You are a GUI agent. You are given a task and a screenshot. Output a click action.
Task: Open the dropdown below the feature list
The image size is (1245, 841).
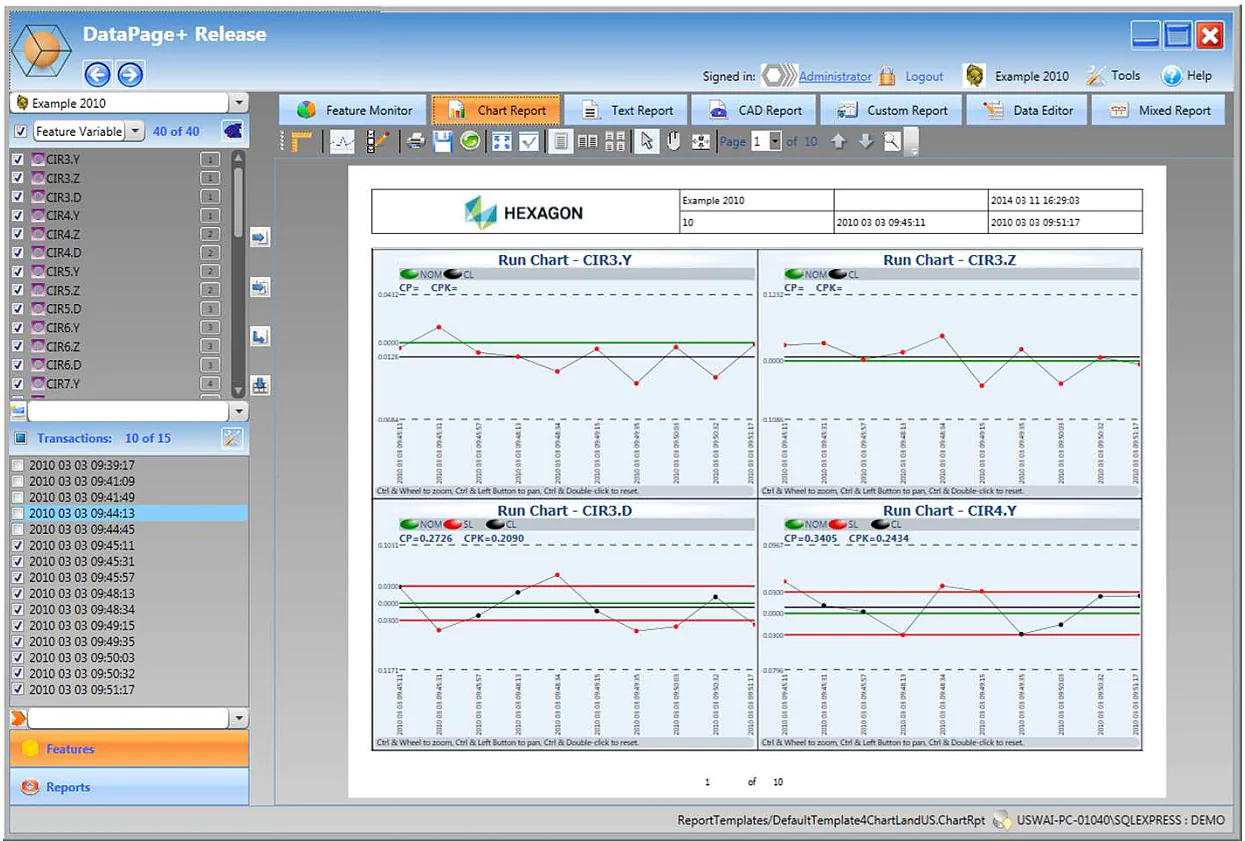[238, 411]
